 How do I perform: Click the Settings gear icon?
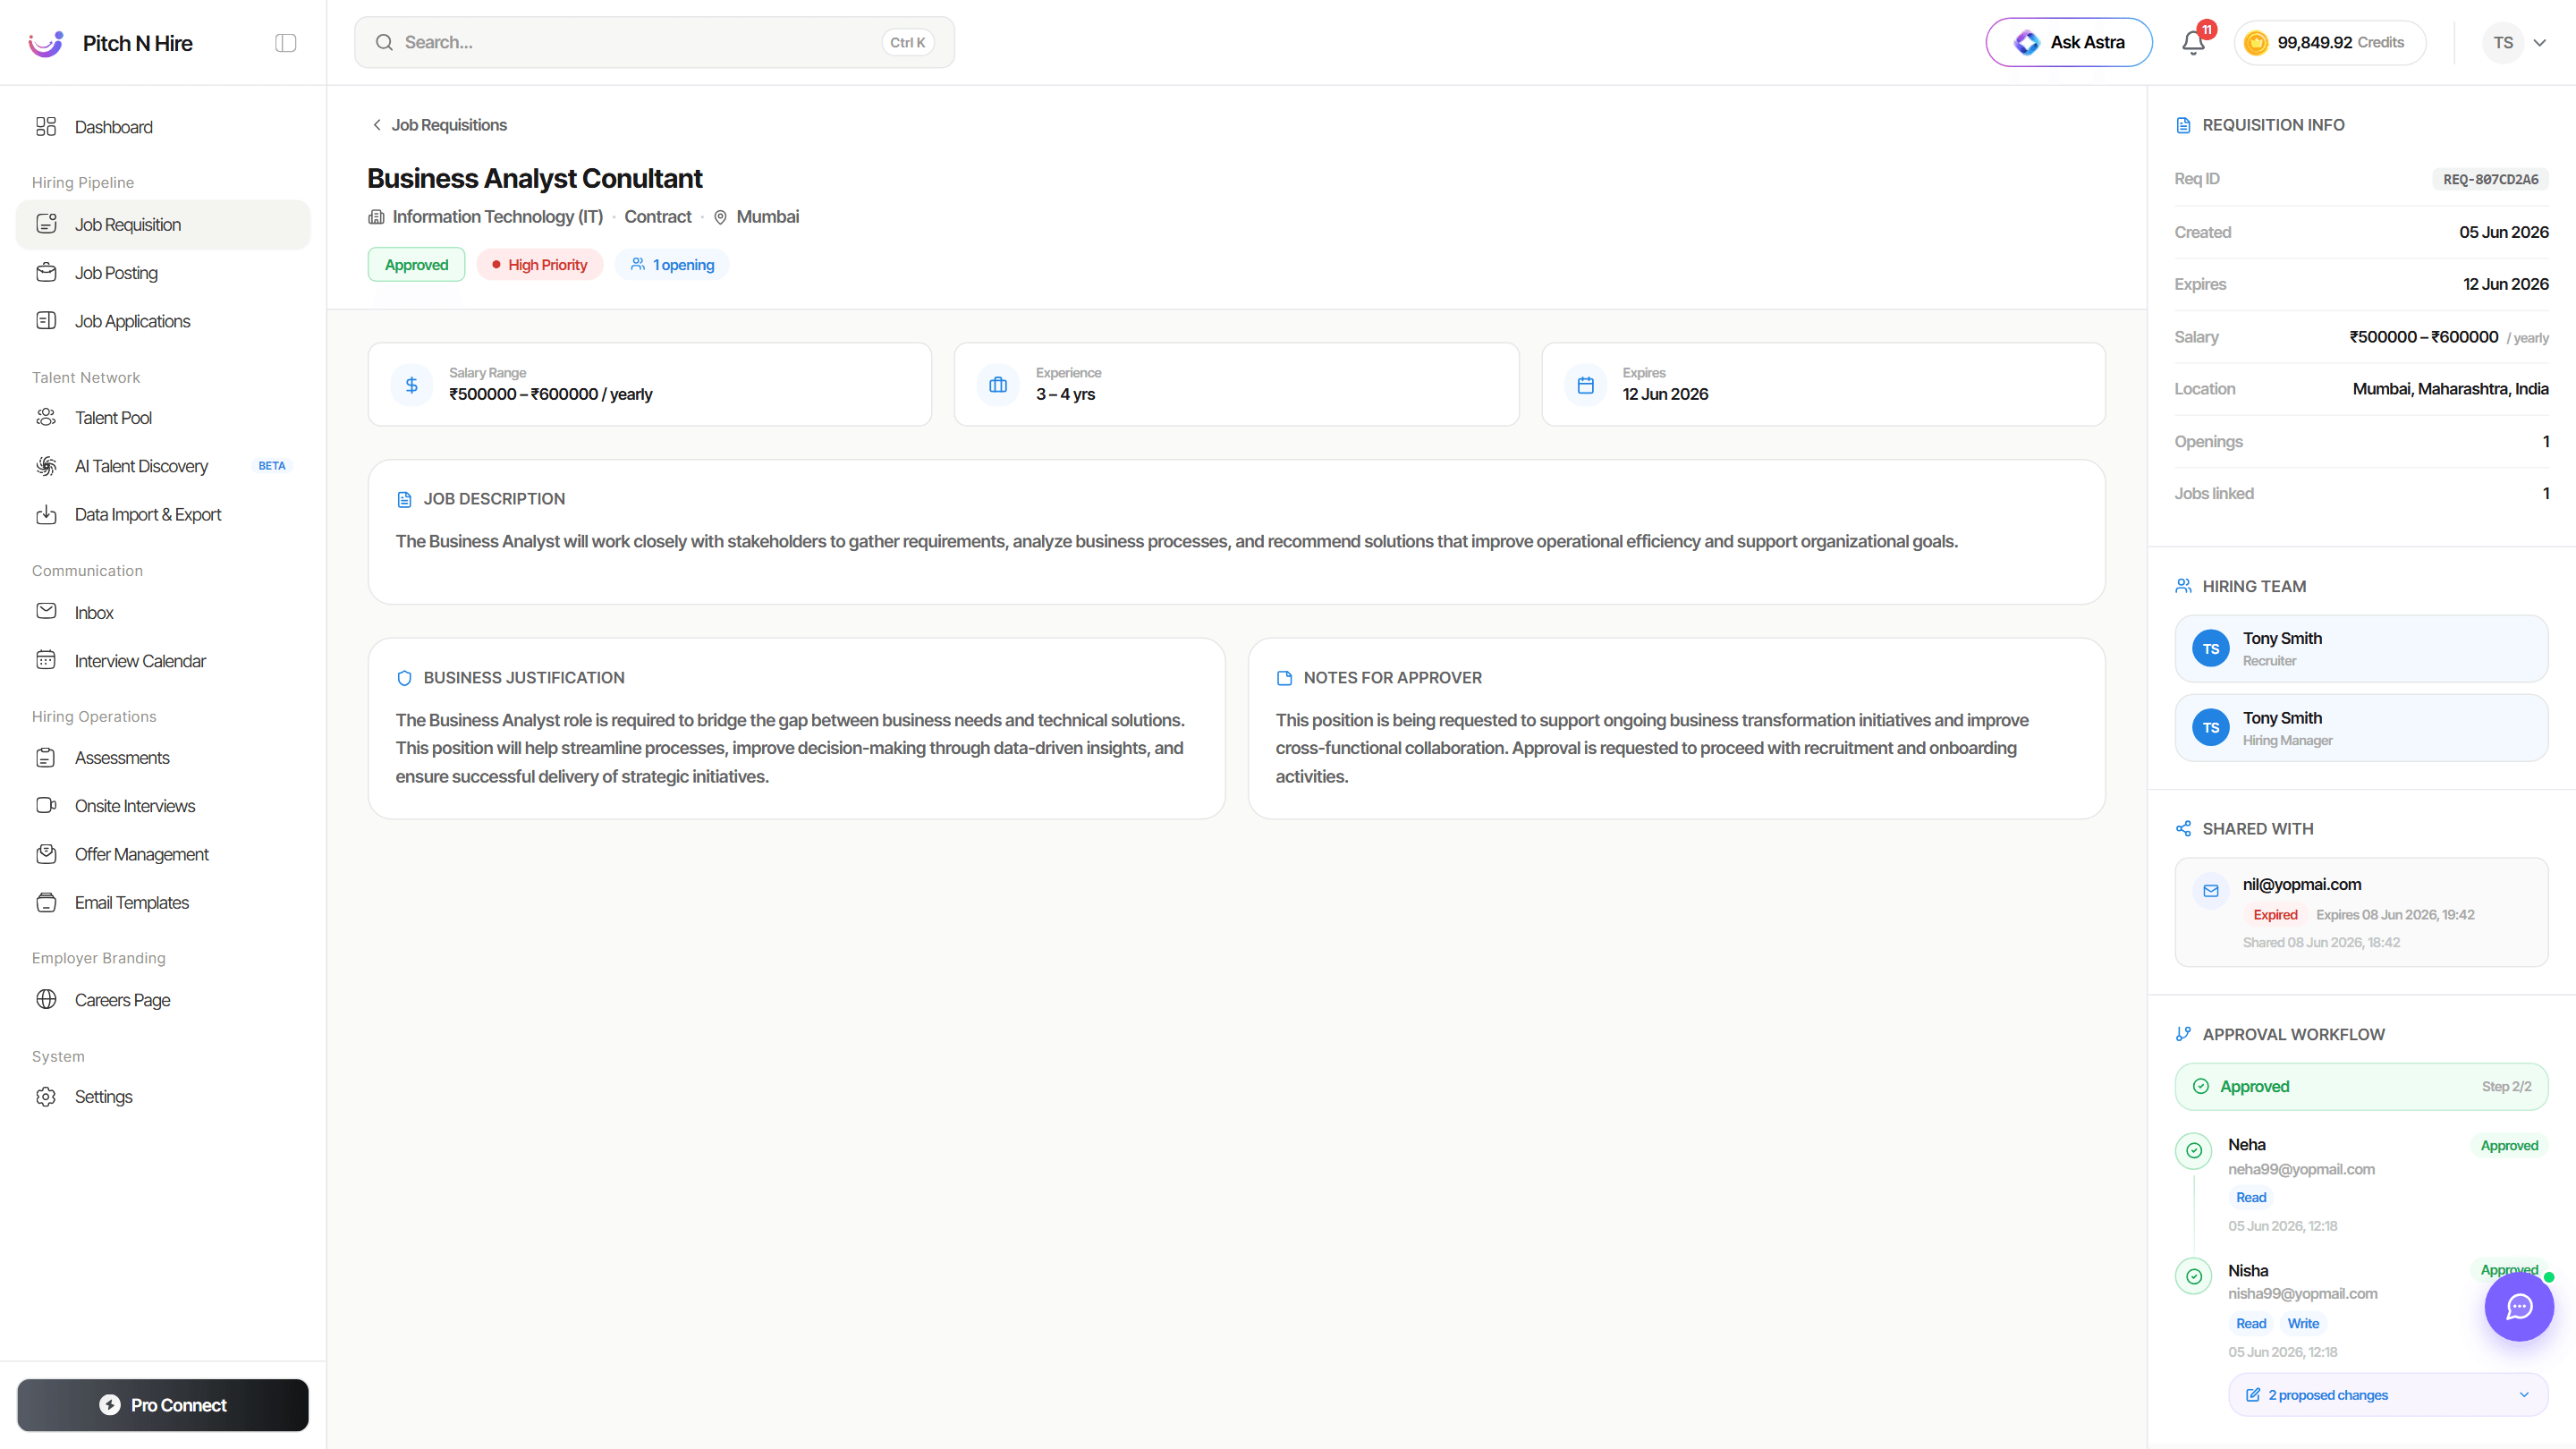coord(46,1097)
